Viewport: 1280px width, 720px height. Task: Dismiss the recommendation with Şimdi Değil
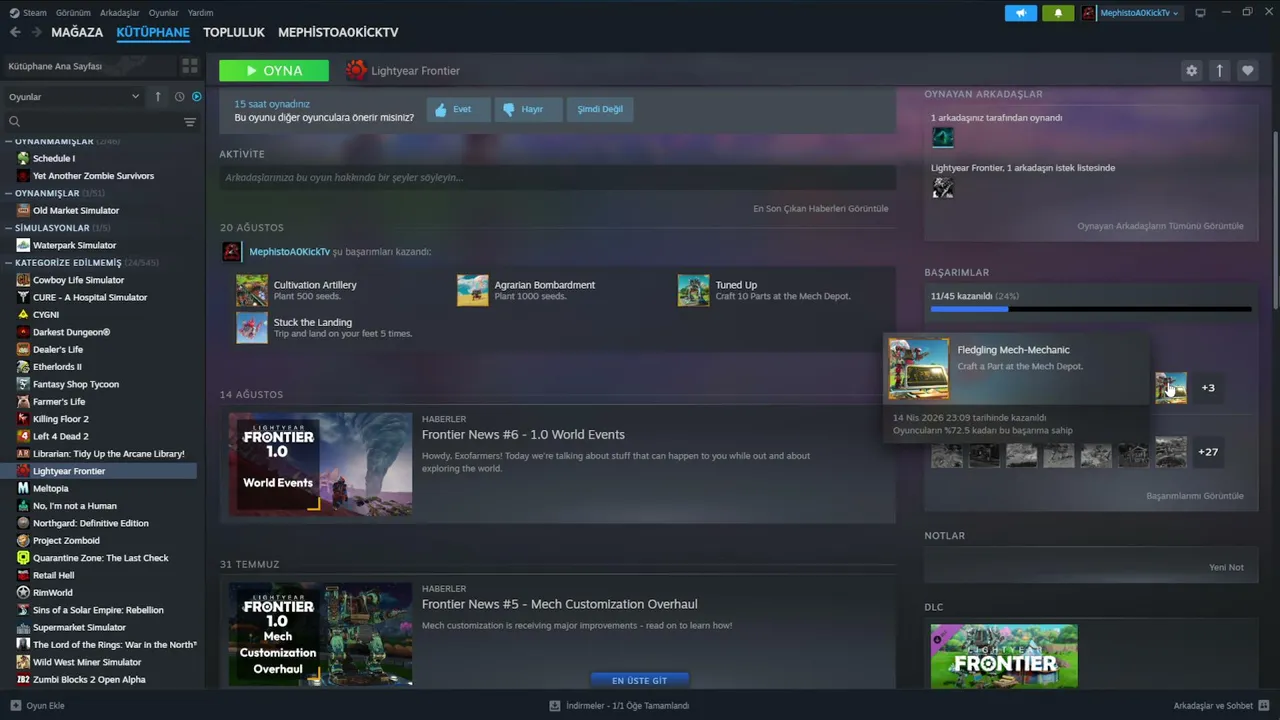pyautogui.click(x=600, y=109)
